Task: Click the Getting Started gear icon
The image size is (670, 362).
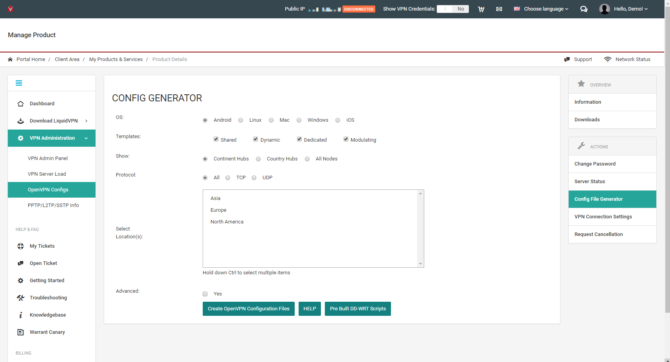Action: (x=20, y=280)
